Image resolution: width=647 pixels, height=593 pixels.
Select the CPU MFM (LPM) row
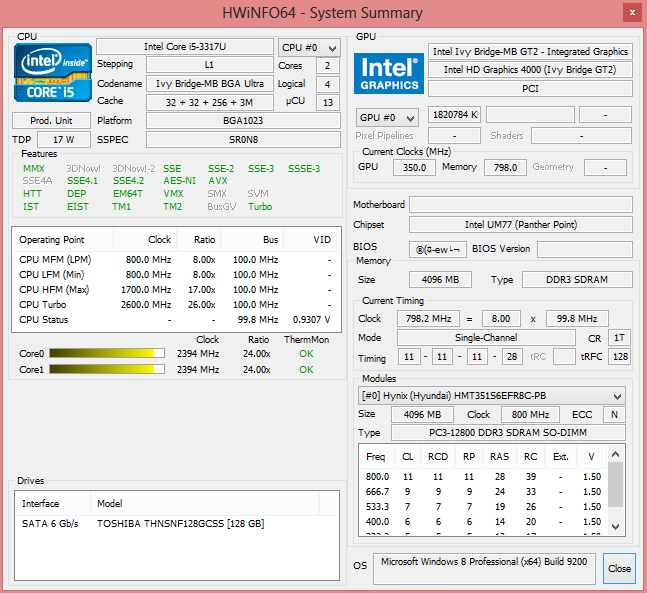point(175,260)
